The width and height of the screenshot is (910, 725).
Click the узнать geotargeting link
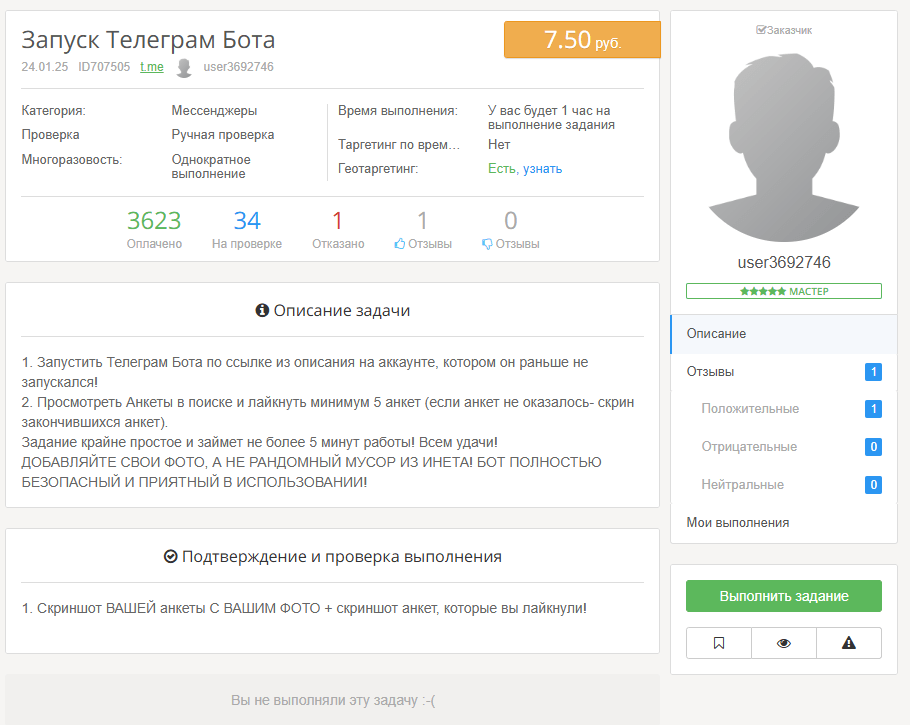click(x=542, y=169)
